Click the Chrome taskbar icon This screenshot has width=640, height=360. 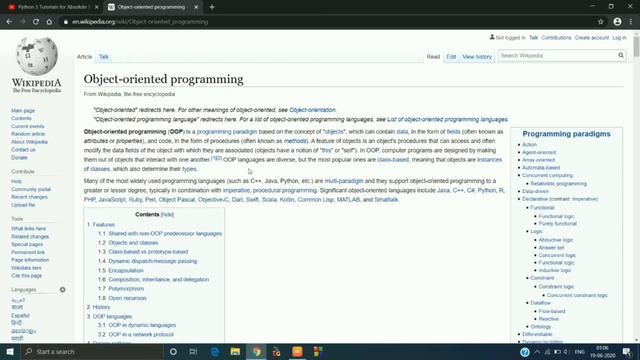click(x=256, y=351)
